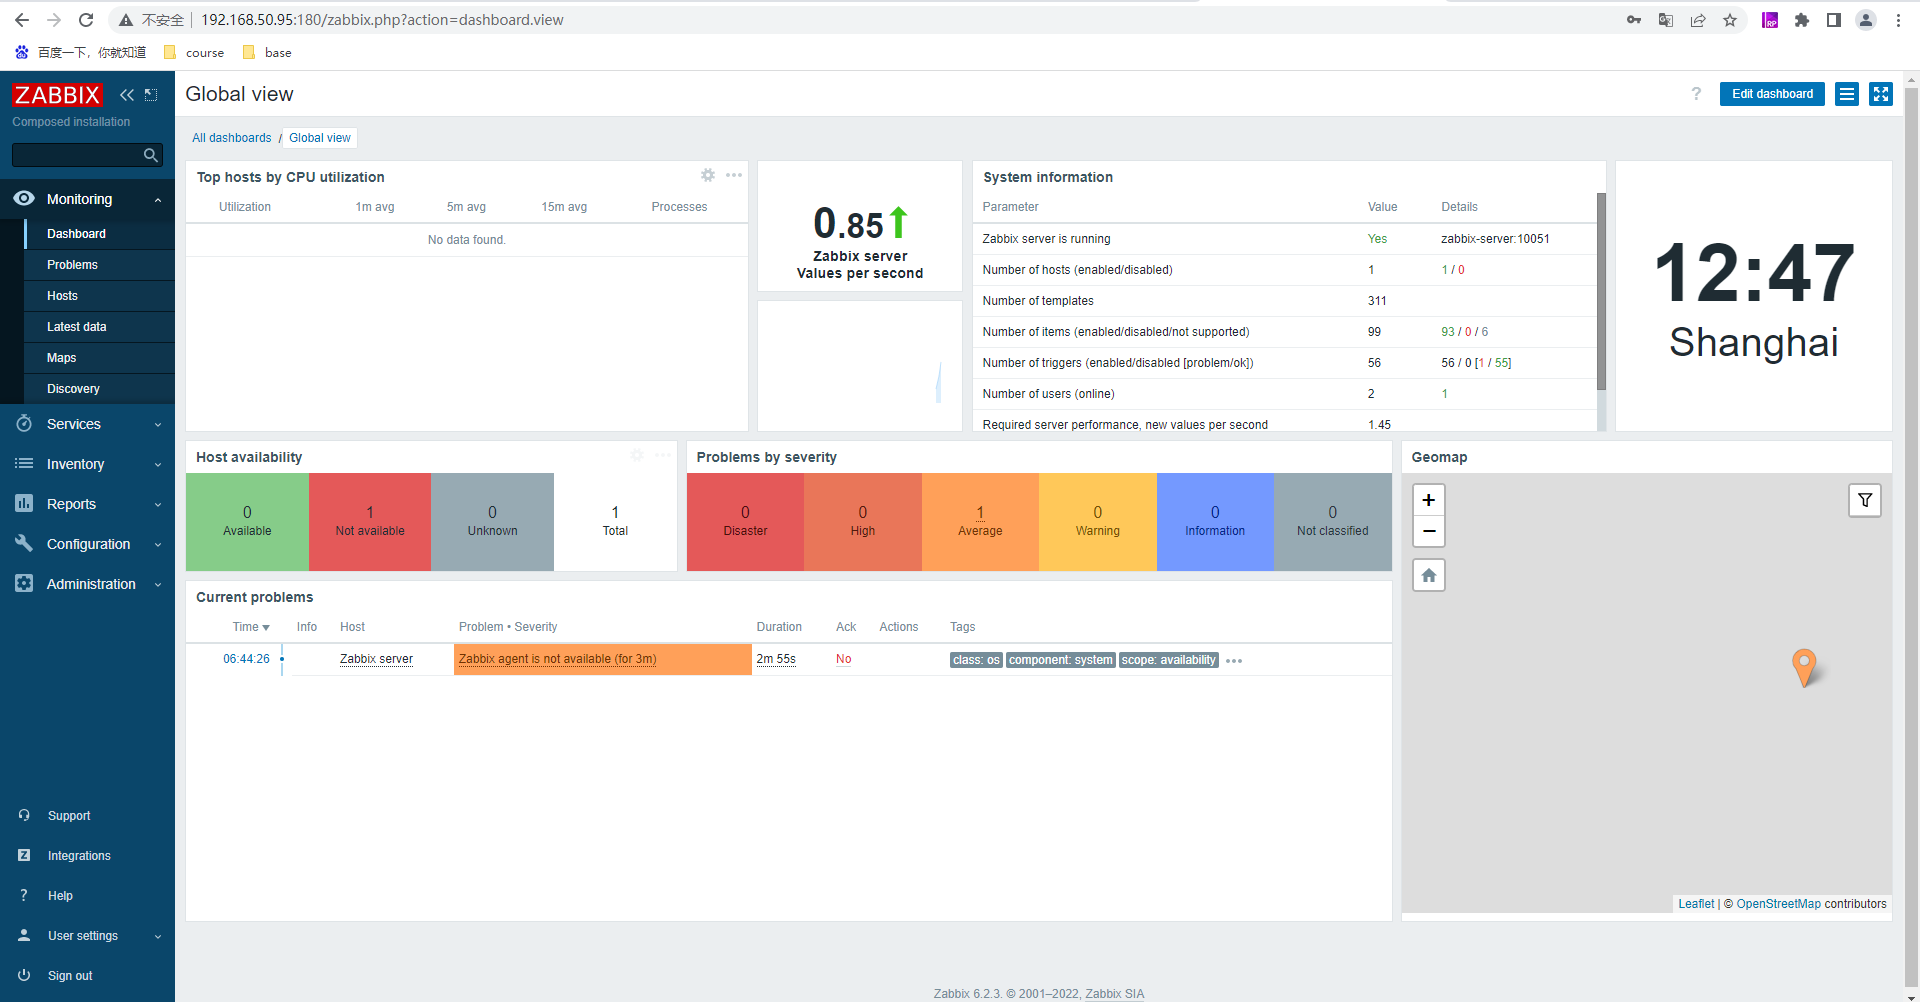Open the dashboard actions list icon
1920x1002 pixels.
1847,94
